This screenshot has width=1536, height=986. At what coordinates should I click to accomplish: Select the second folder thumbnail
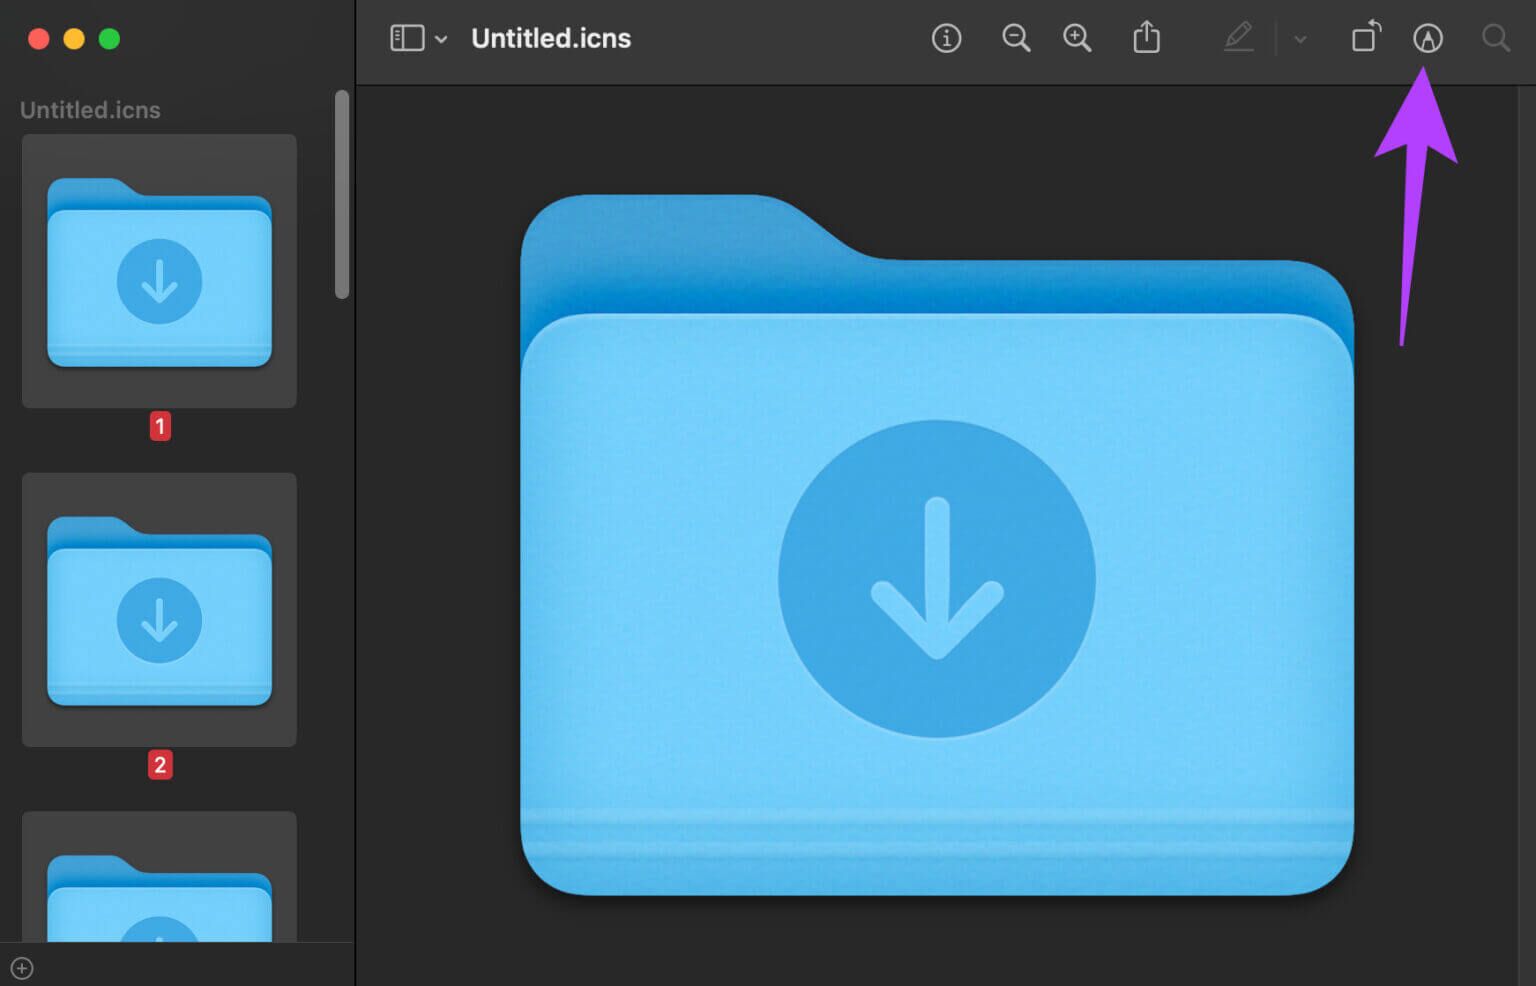(159, 610)
